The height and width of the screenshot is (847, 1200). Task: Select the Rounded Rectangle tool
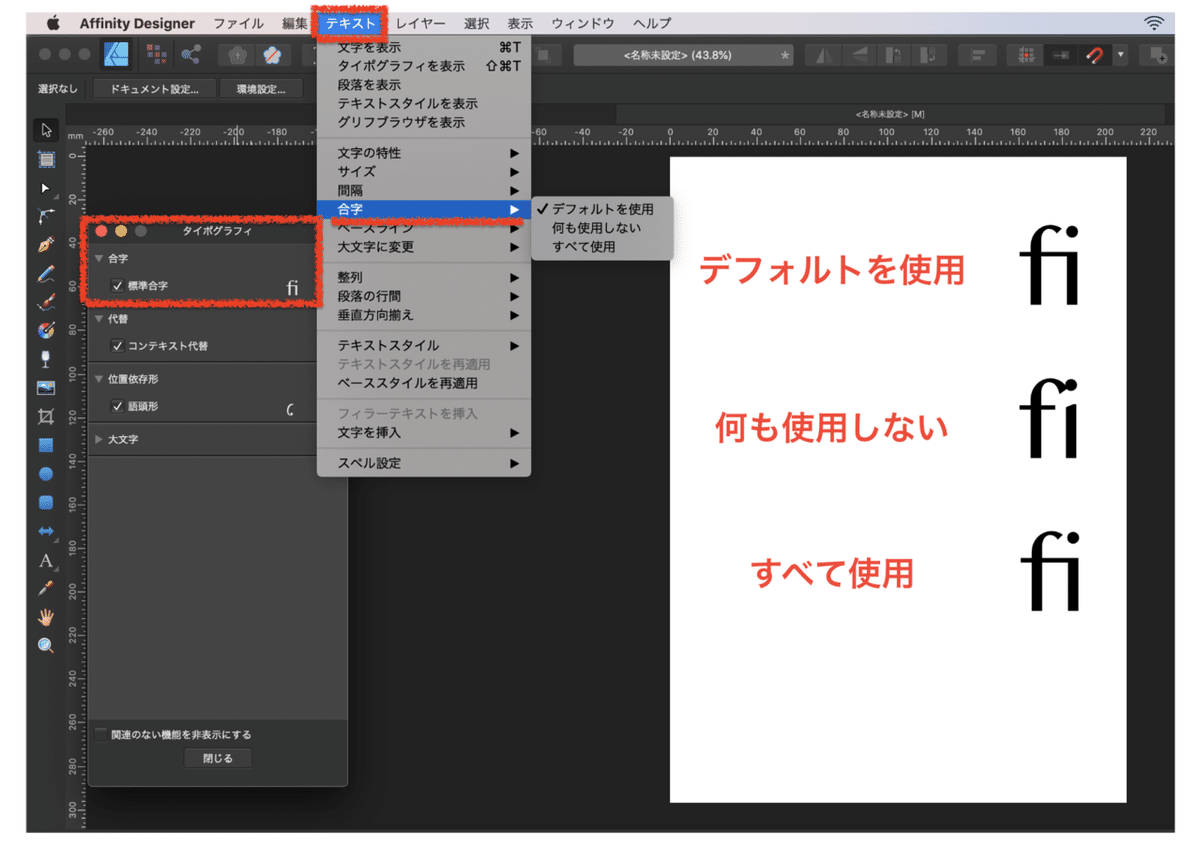[46, 502]
